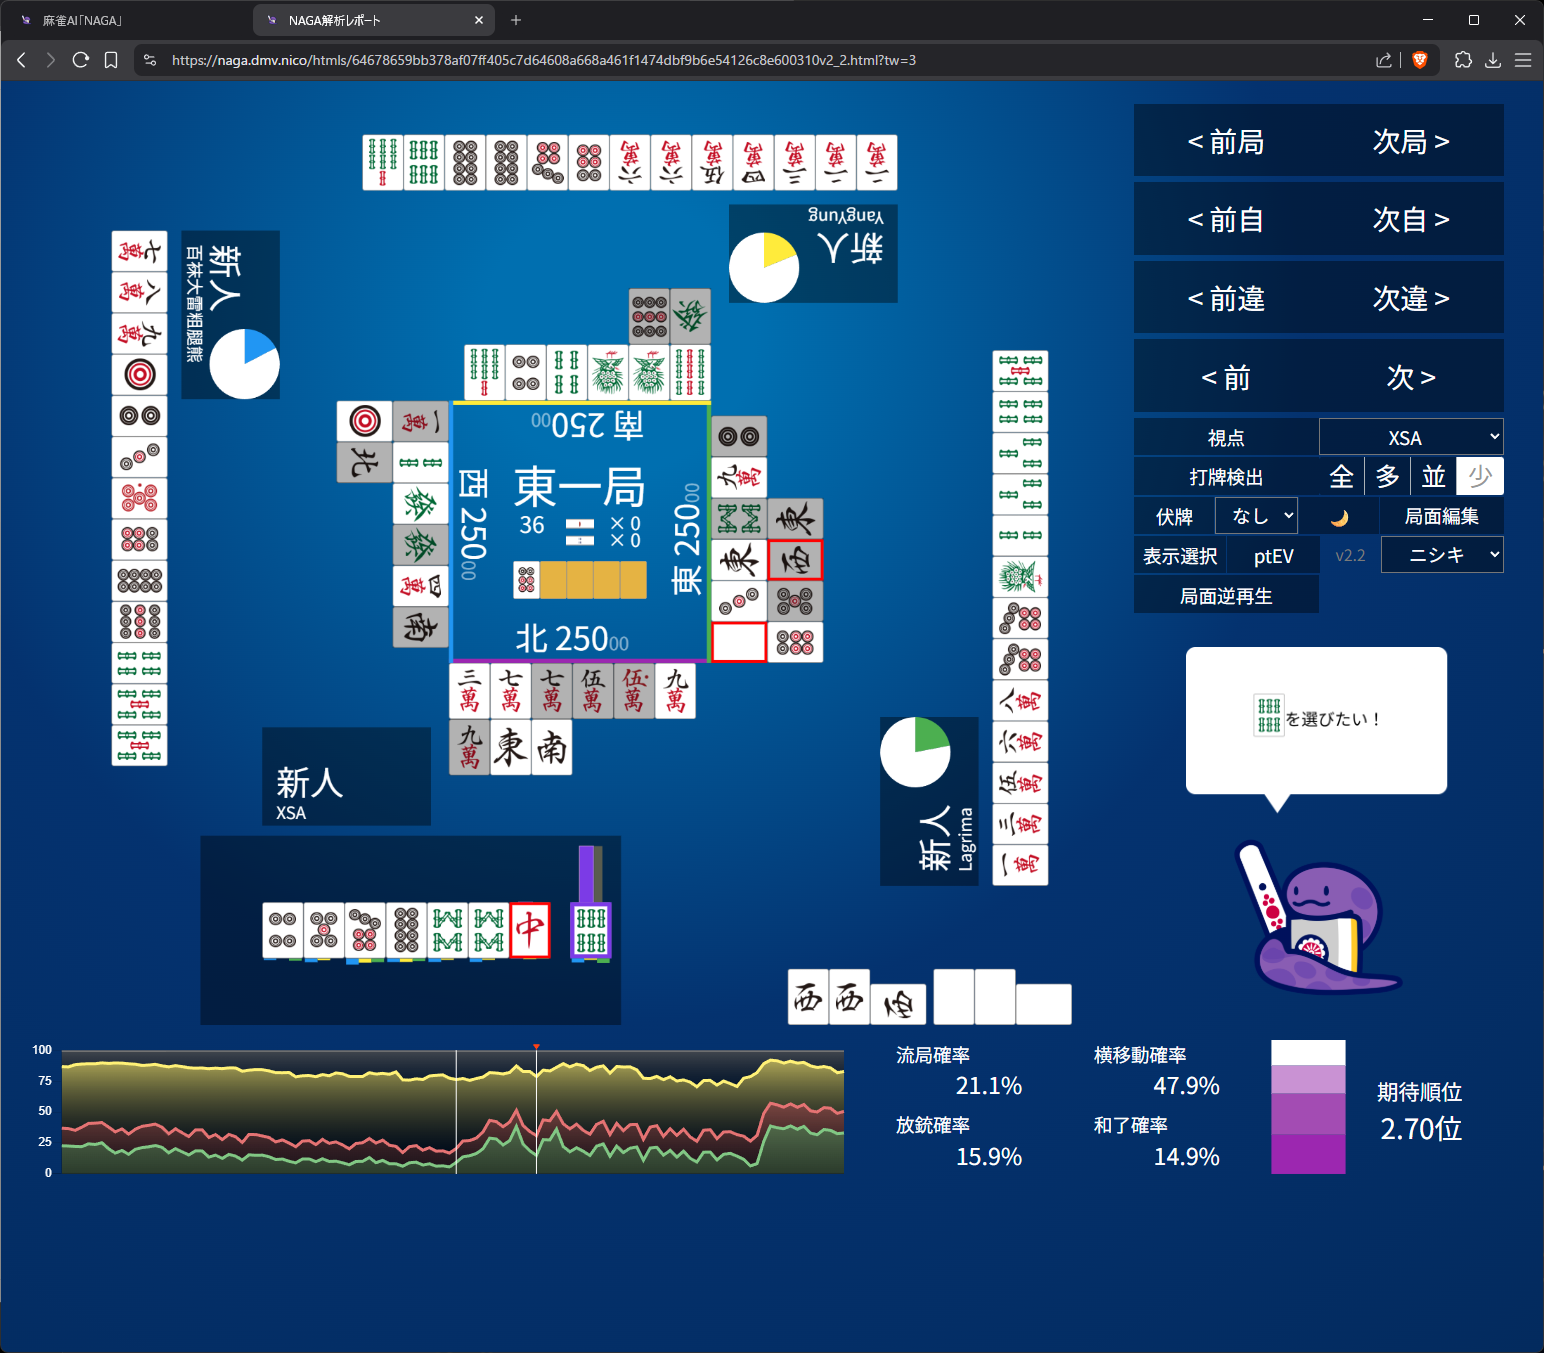This screenshot has width=1544, height=1353.
Task: Open the ニシキ model dropdown
Action: click(1441, 555)
